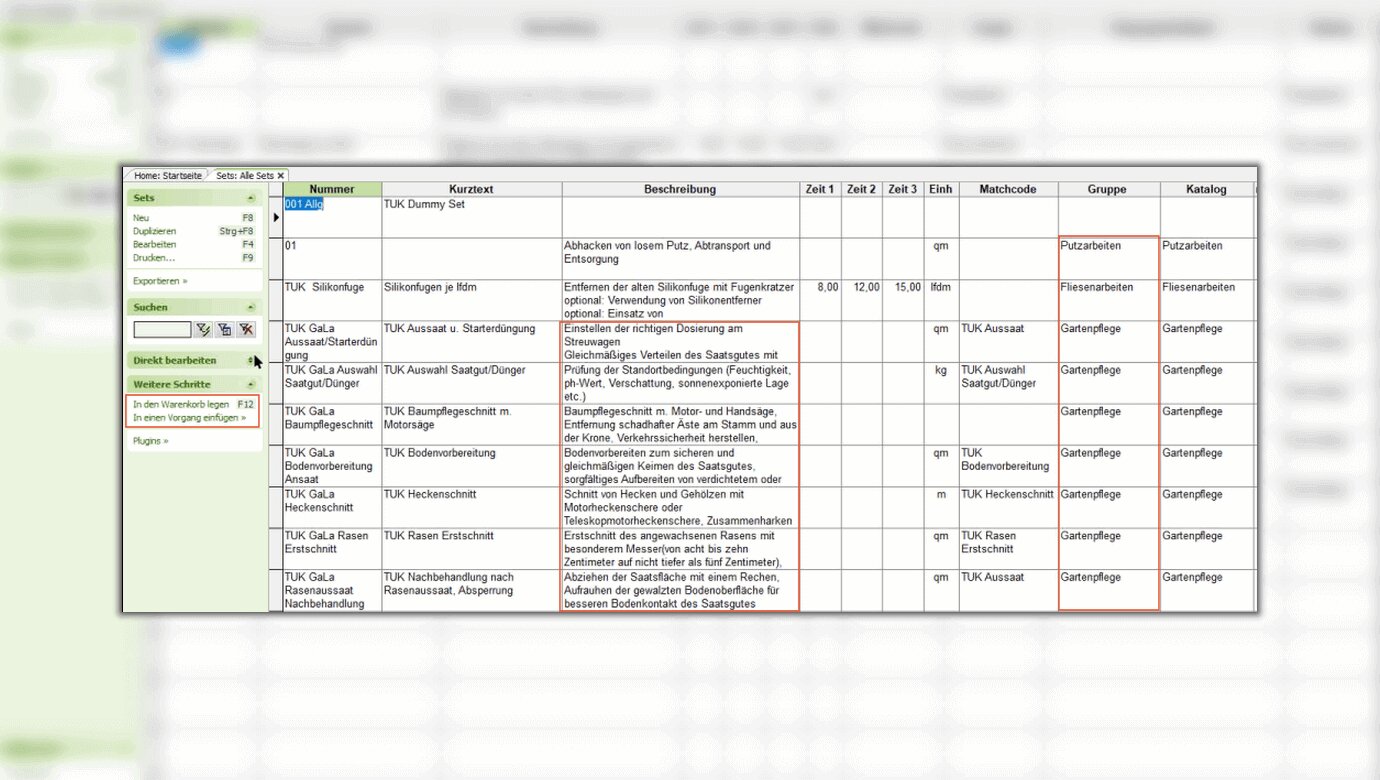Click the Duplizieren link
The width and height of the screenshot is (1380, 780).
click(x=154, y=231)
